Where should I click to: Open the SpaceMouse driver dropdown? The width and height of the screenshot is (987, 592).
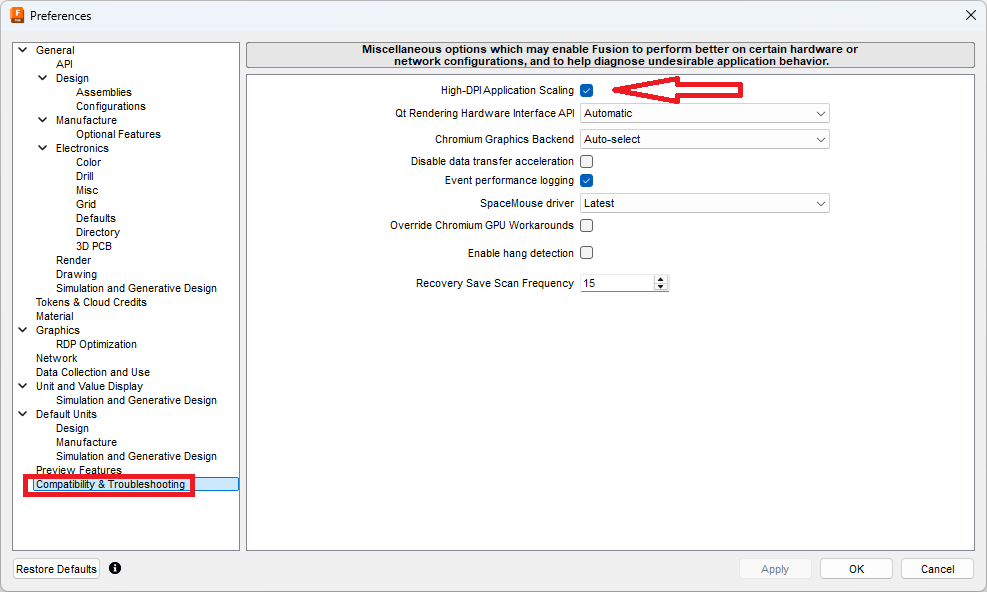pyautogui.click(x=704, y=203)
